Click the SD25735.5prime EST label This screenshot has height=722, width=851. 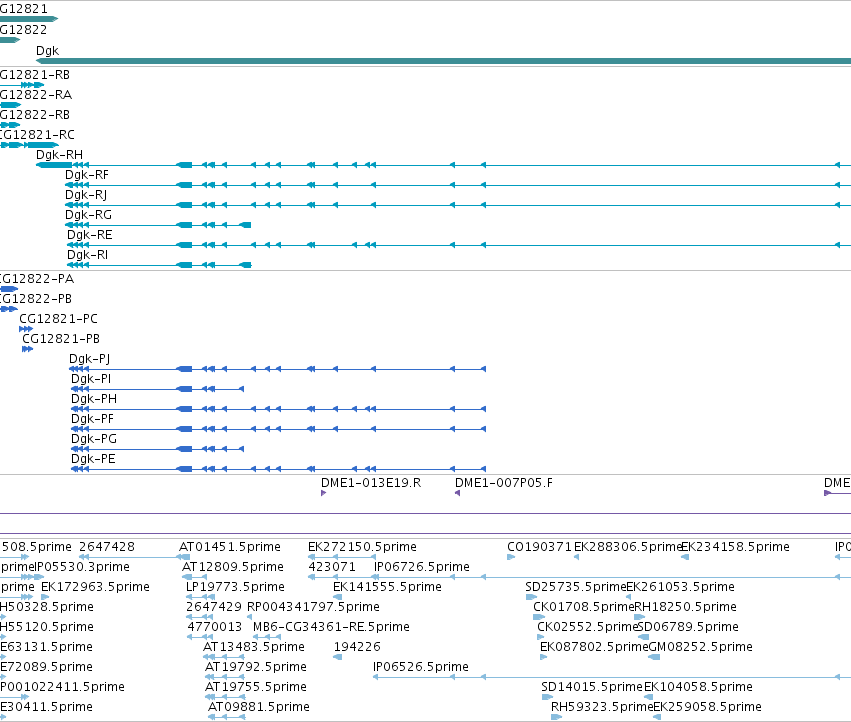[x=575, y=587]
